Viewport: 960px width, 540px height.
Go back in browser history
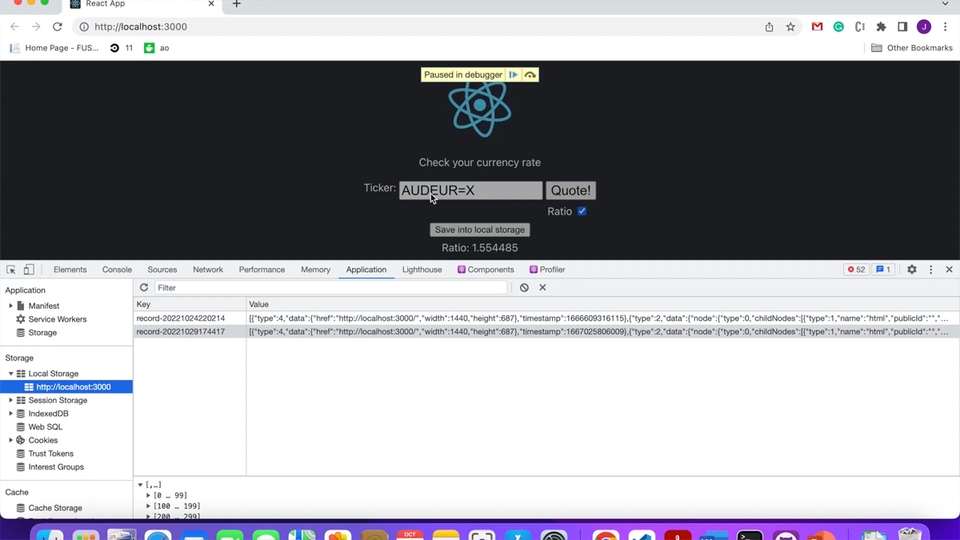[x=15, y=26]
